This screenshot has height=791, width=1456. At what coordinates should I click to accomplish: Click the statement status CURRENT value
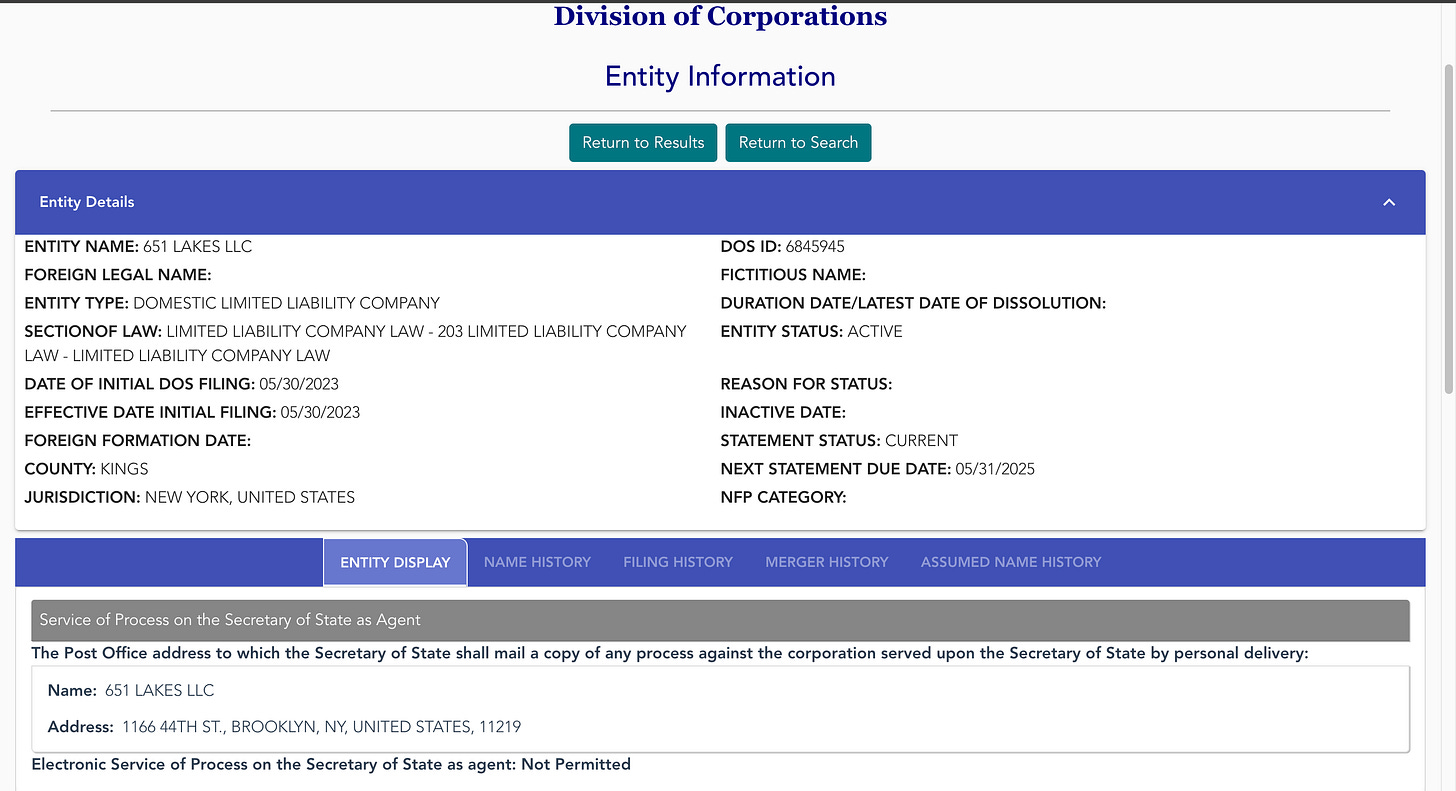click(x=921, y=440)
